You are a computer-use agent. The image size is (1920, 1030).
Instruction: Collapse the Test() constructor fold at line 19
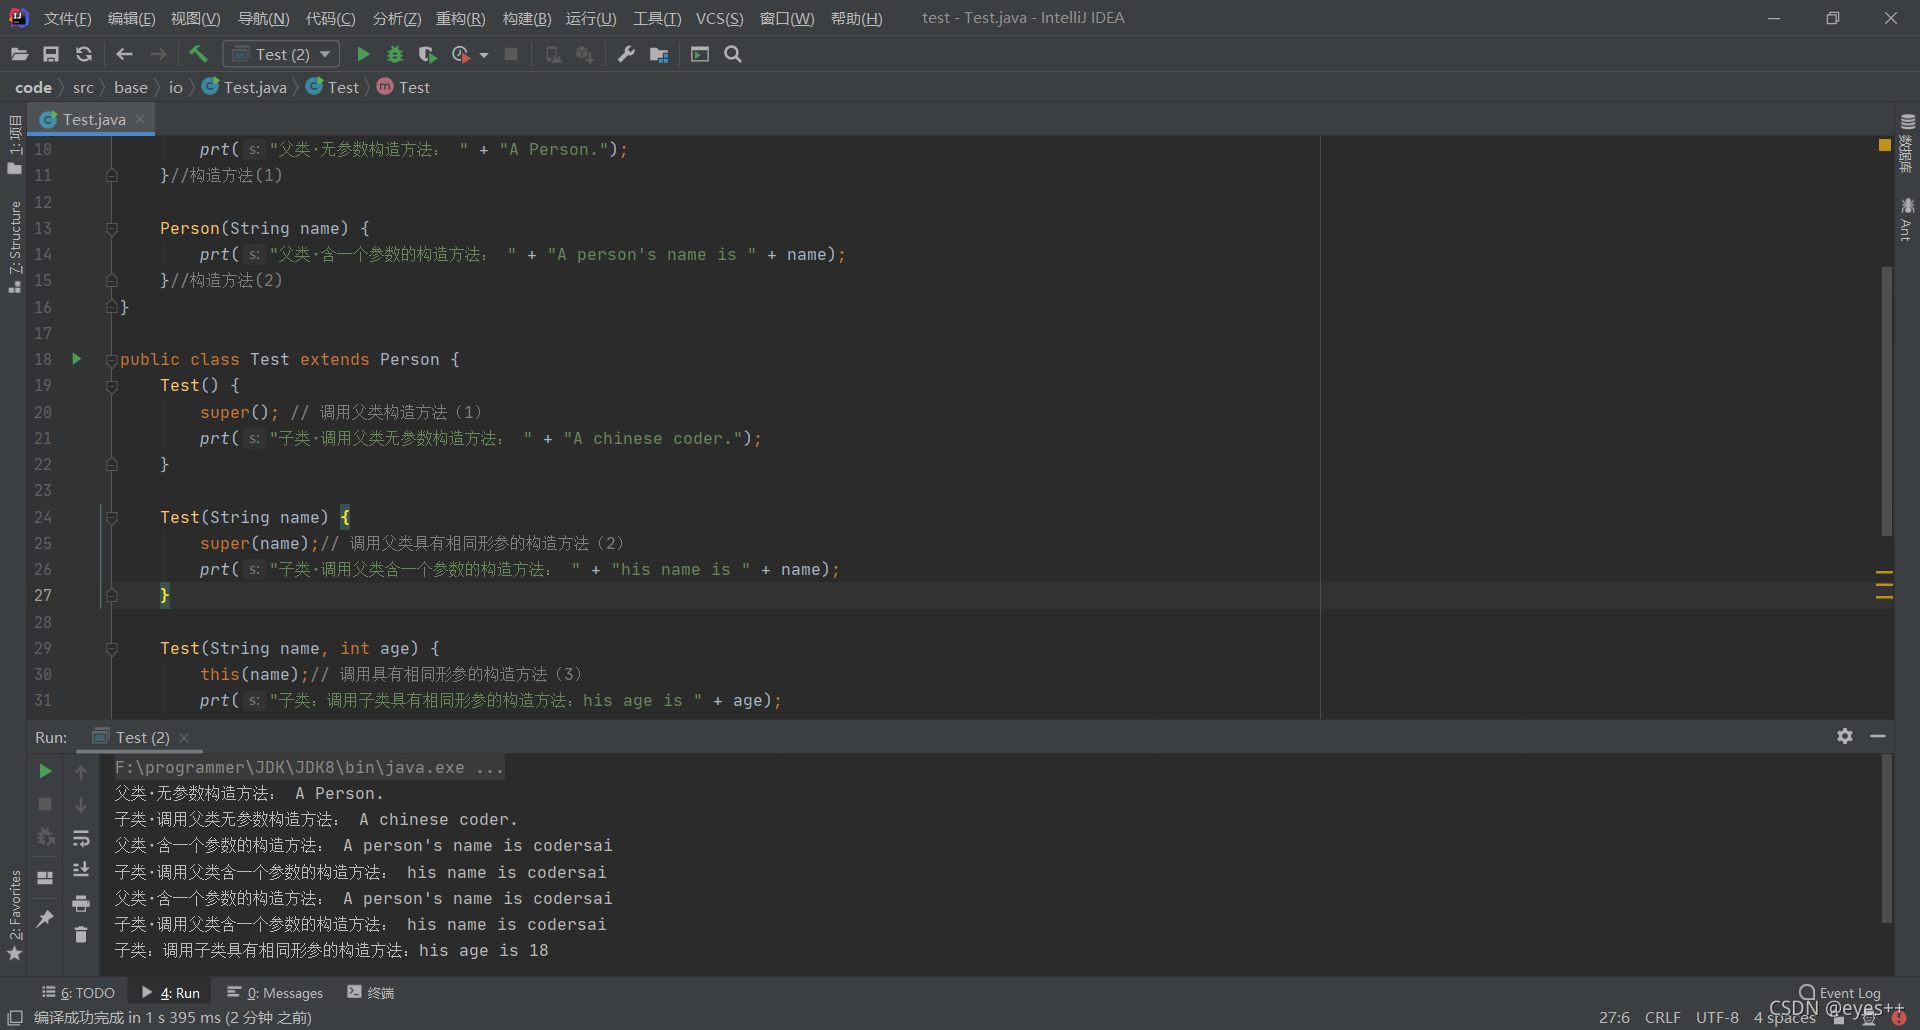click(x=112, y=386)
